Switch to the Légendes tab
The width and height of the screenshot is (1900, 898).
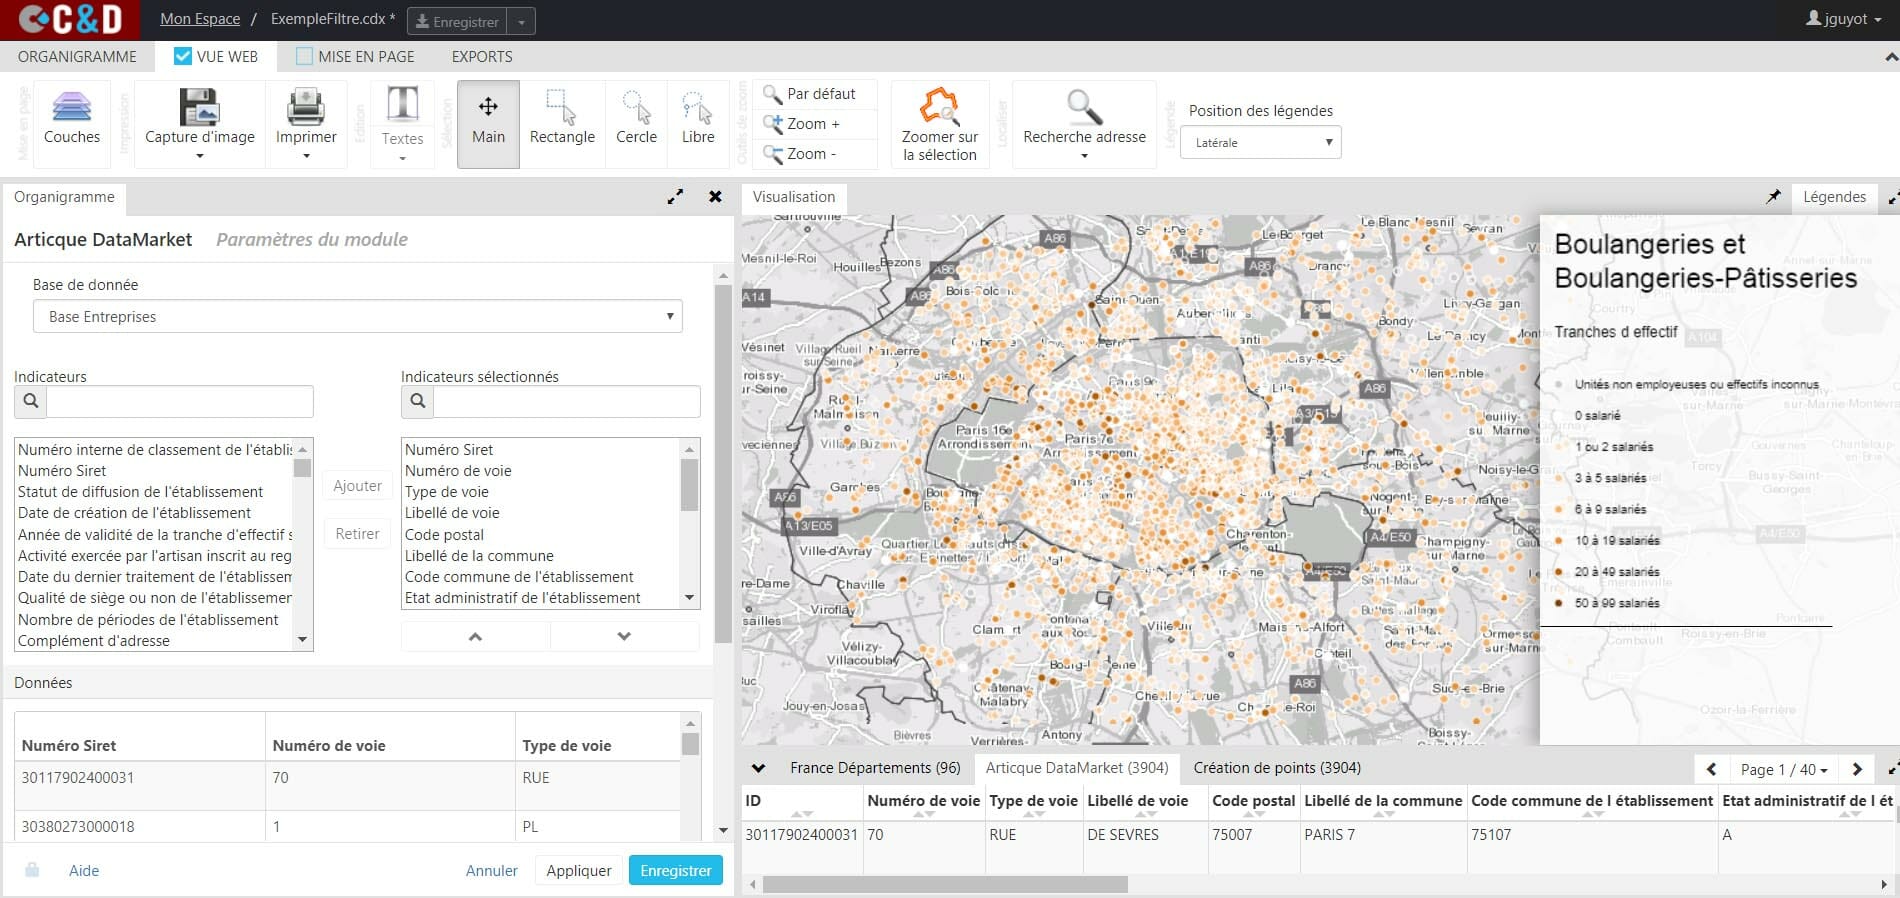tap(1834, 197)
